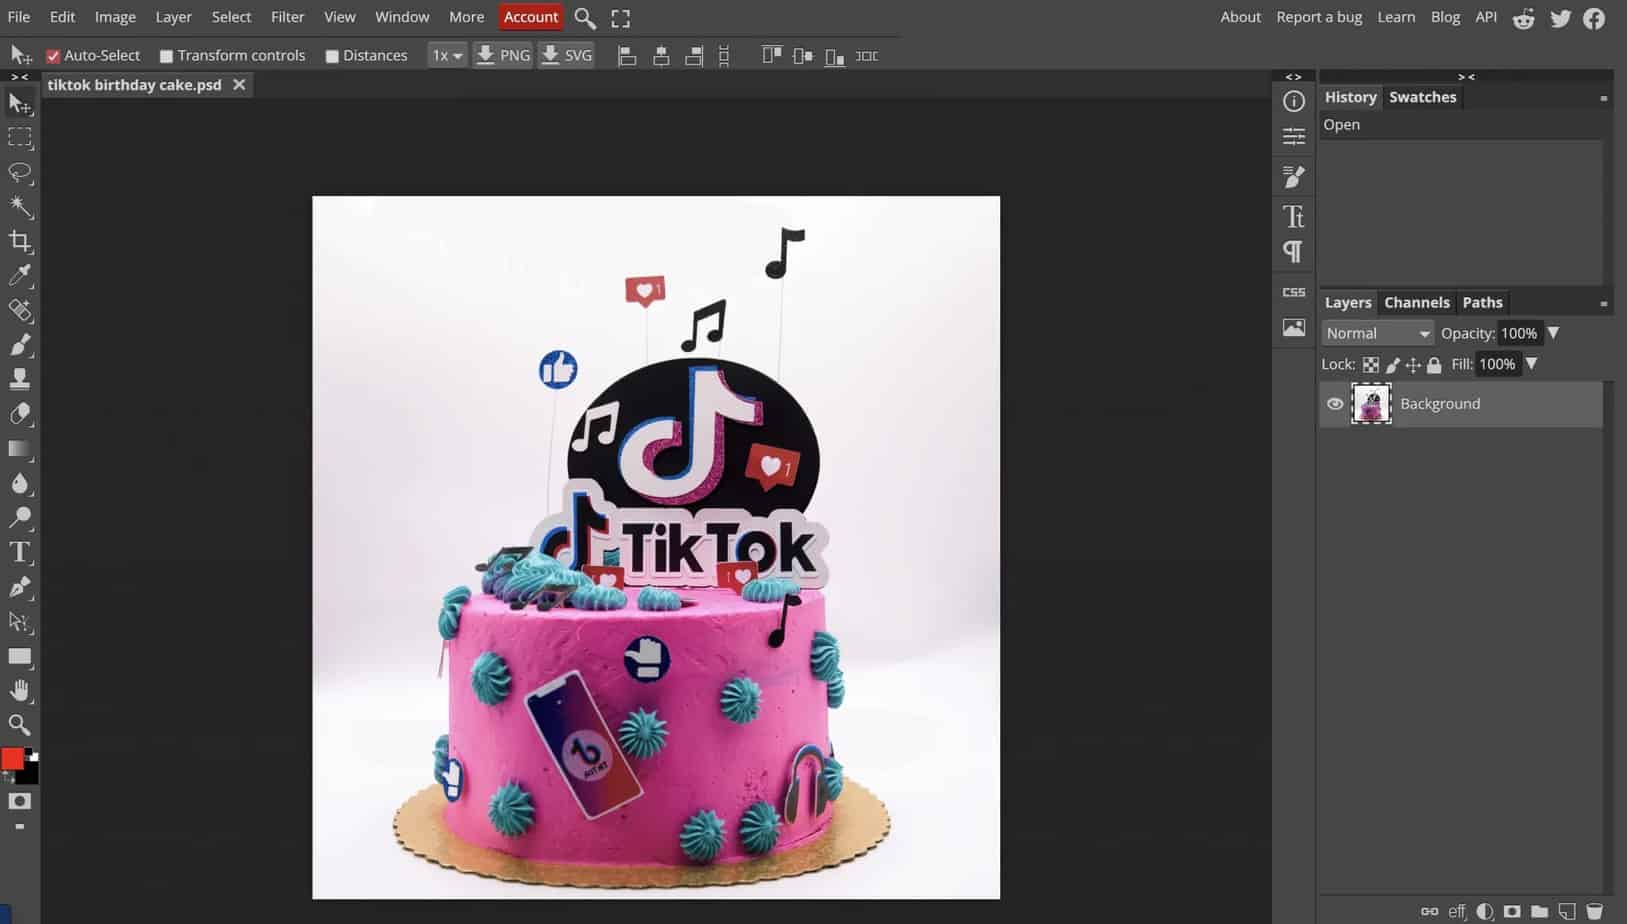Open the 1x export scale dropdown

click(447, 56)
